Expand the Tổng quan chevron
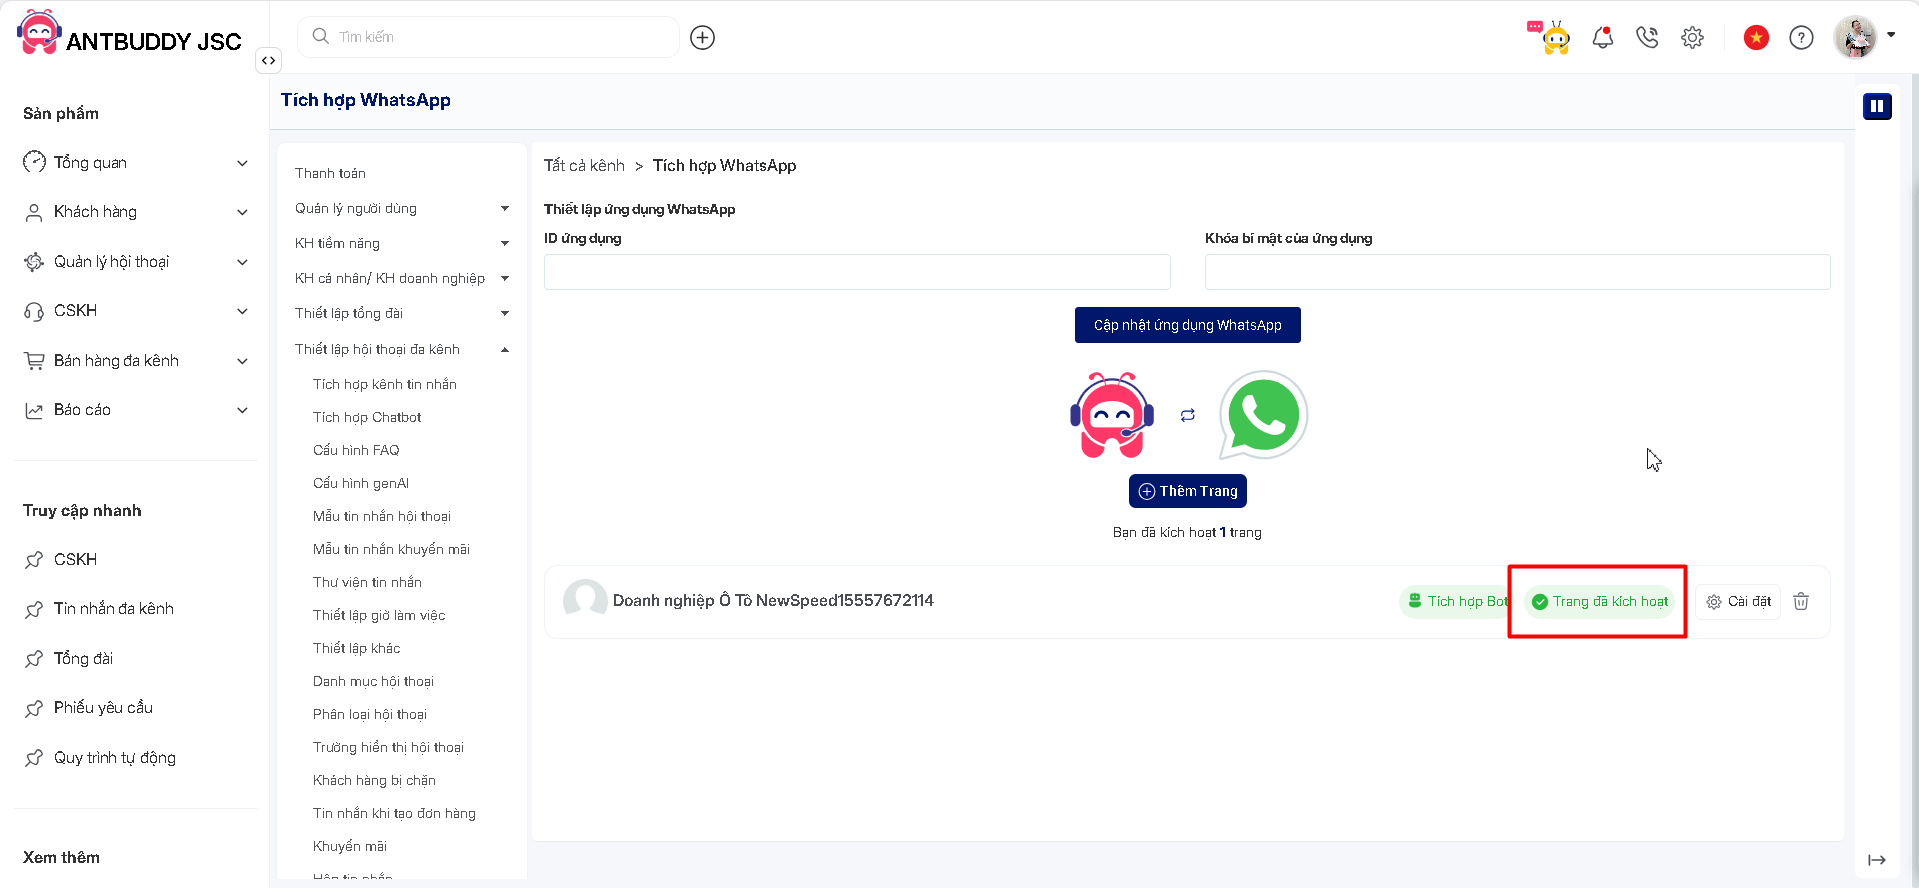The height and width of the screenshot is (888, 1919). pyautogui.click(x=242, y=163)
